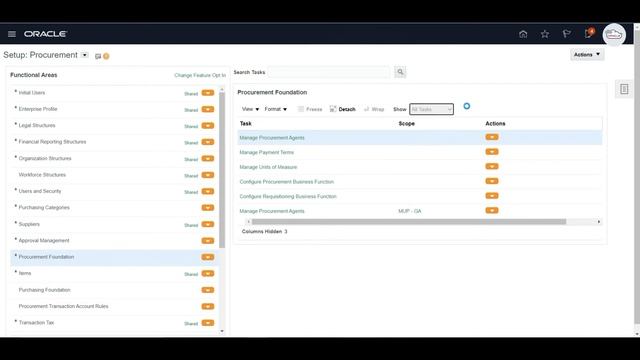
Task: Click the Search Tasks magnifier button
Action: coord(400,72)
